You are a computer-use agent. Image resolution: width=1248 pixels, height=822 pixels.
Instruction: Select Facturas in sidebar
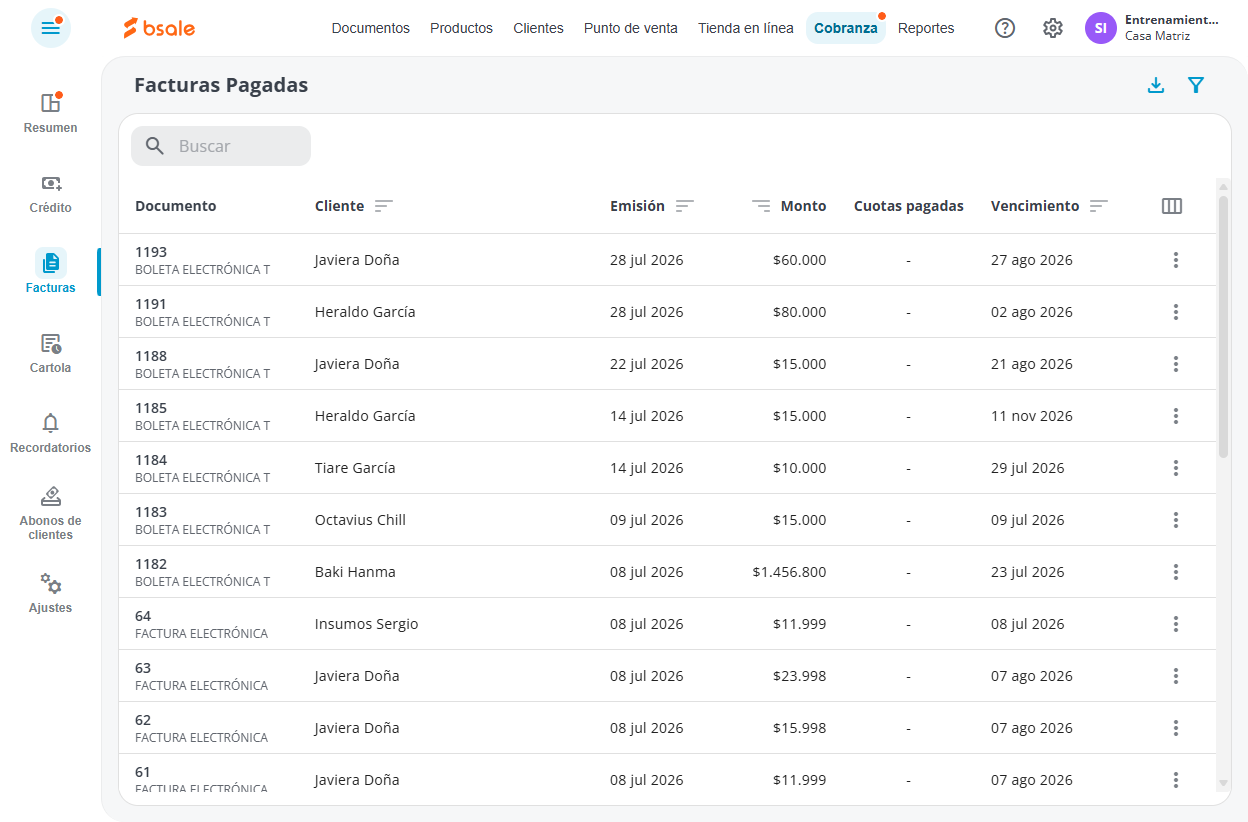tap(51, 272)
